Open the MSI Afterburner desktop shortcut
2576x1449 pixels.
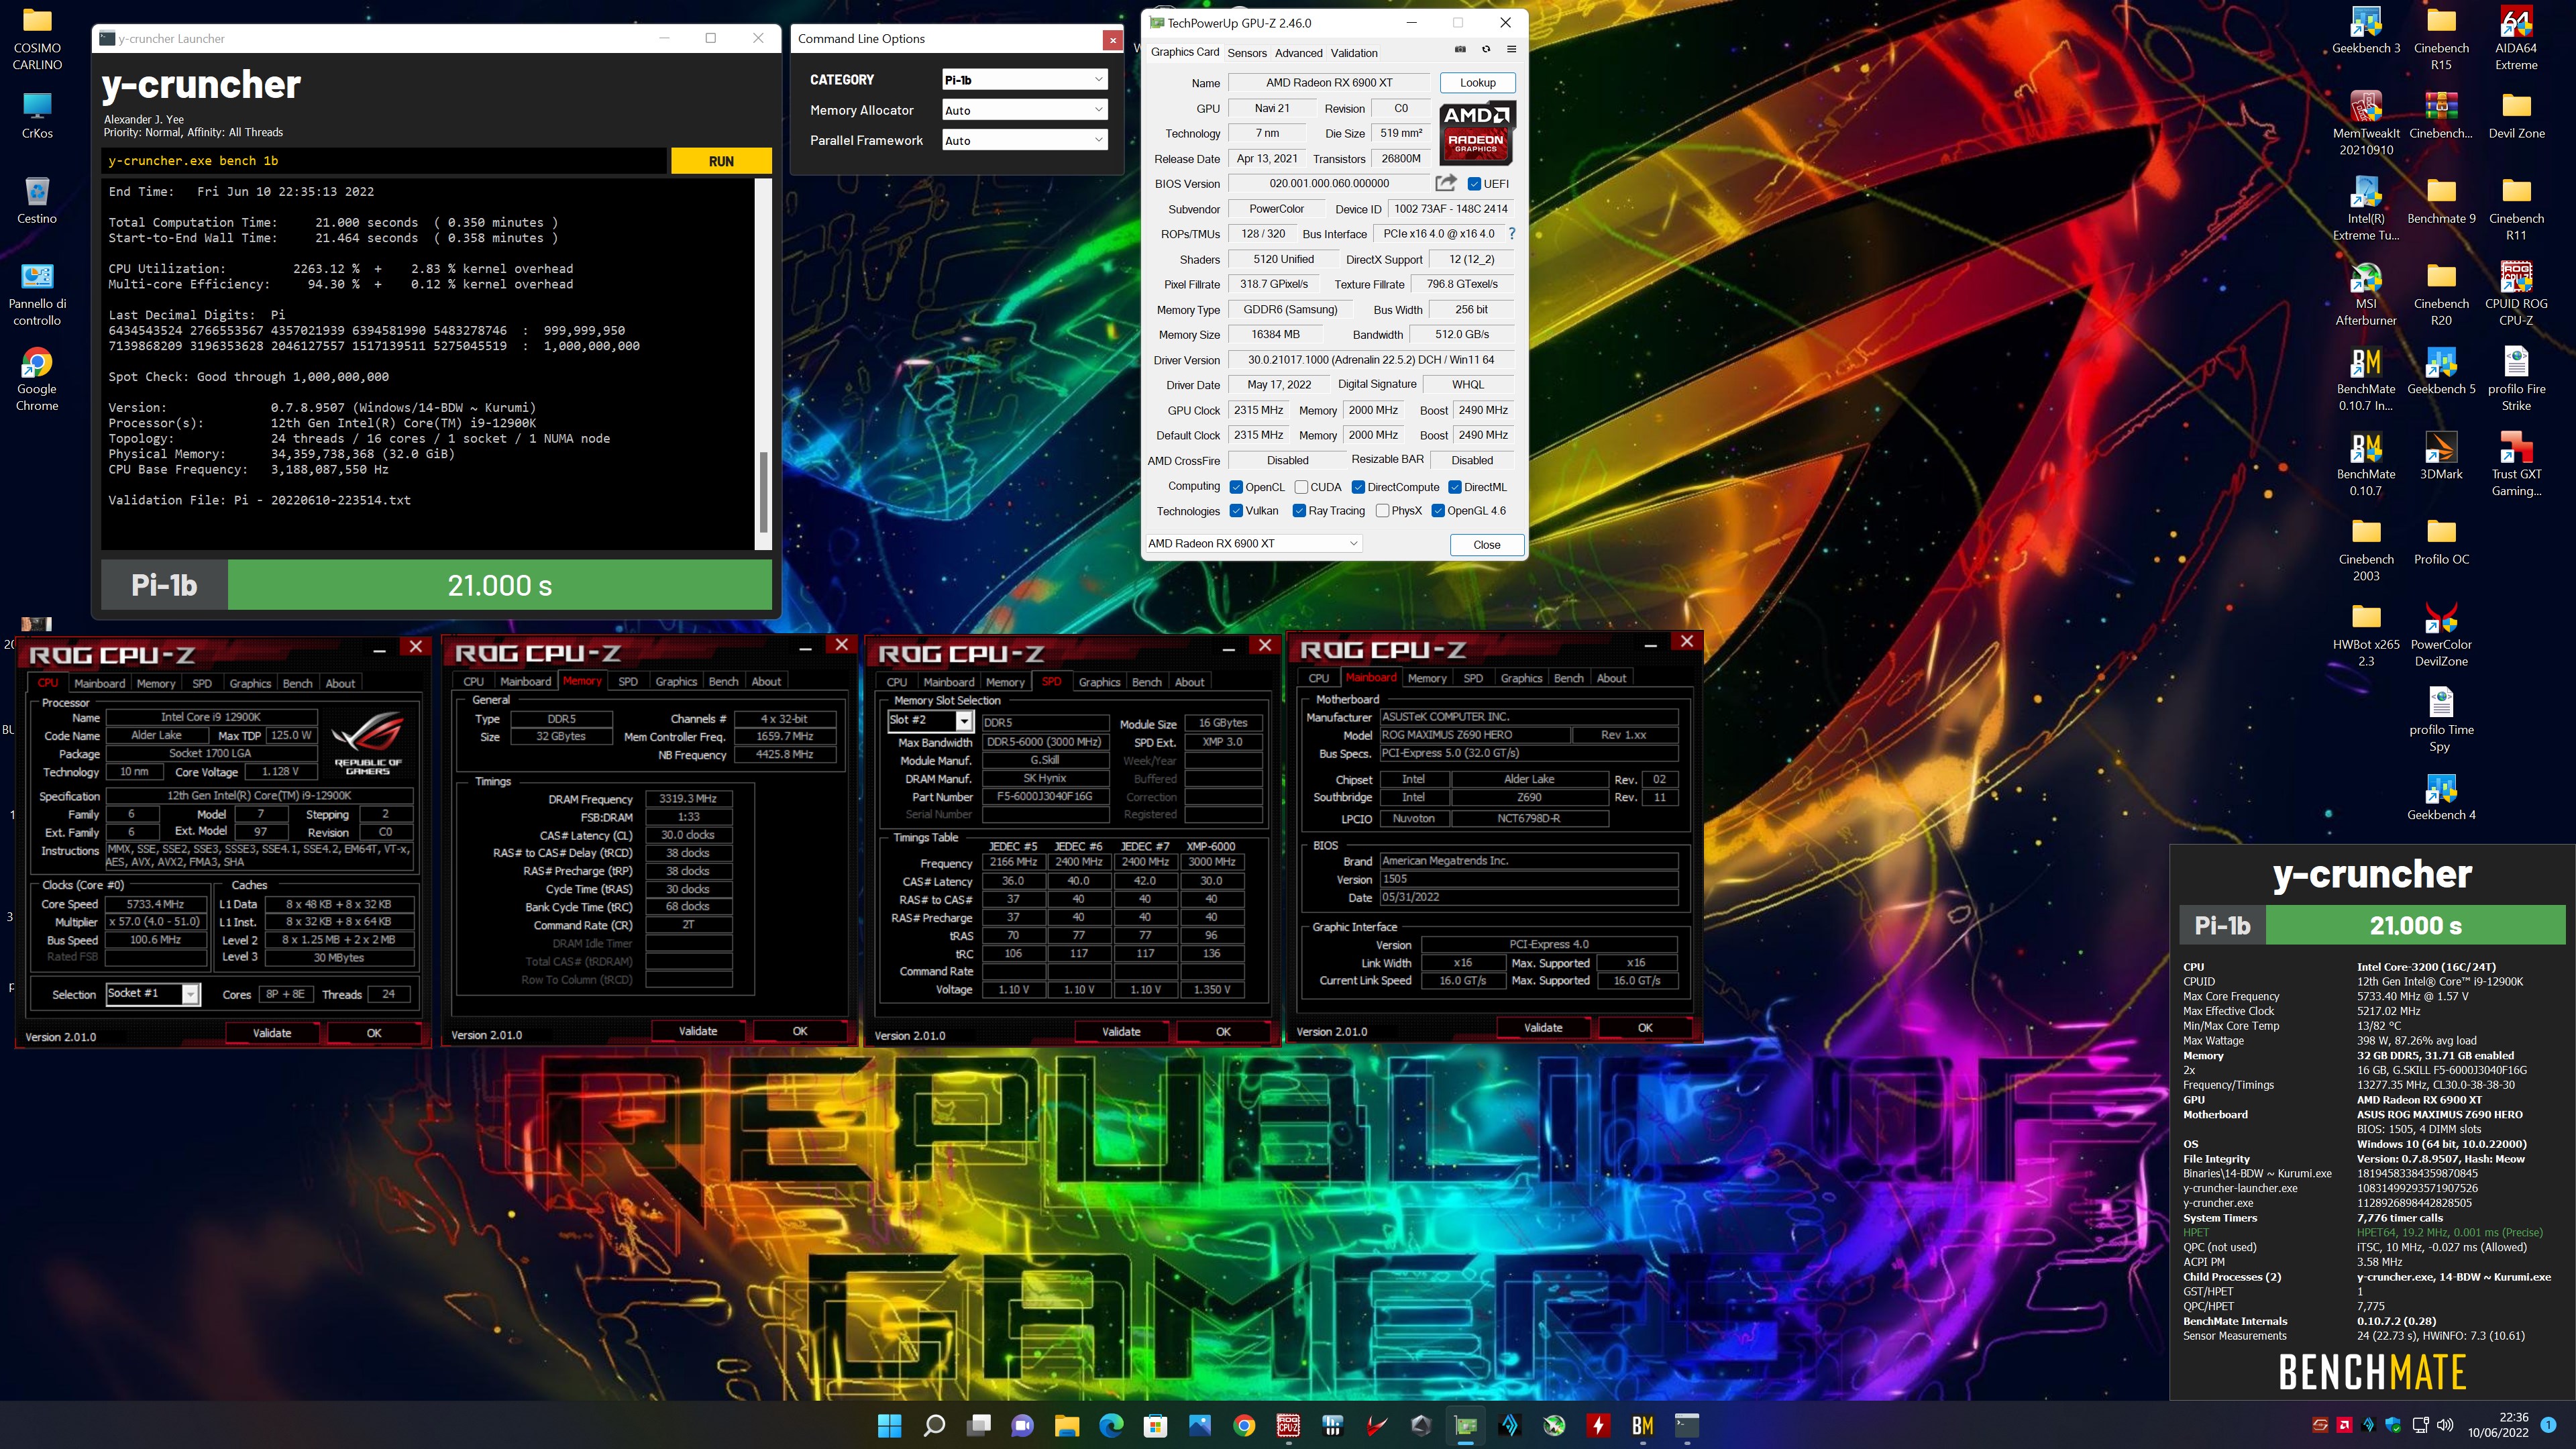coord(2366,294)
